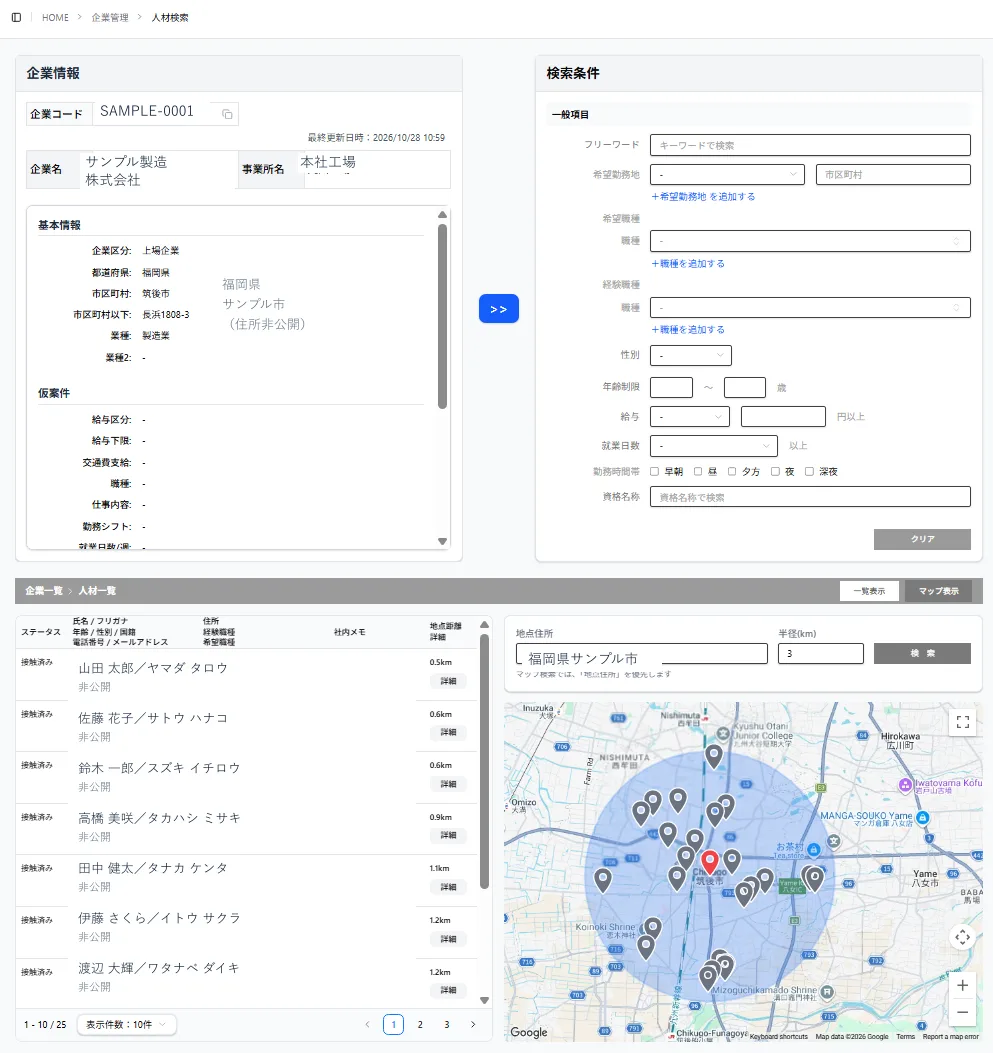Screen dimensions: 993x1053
Task: Click the Iwatoyama Kofun map marker
Action: [x=905, y=784]
